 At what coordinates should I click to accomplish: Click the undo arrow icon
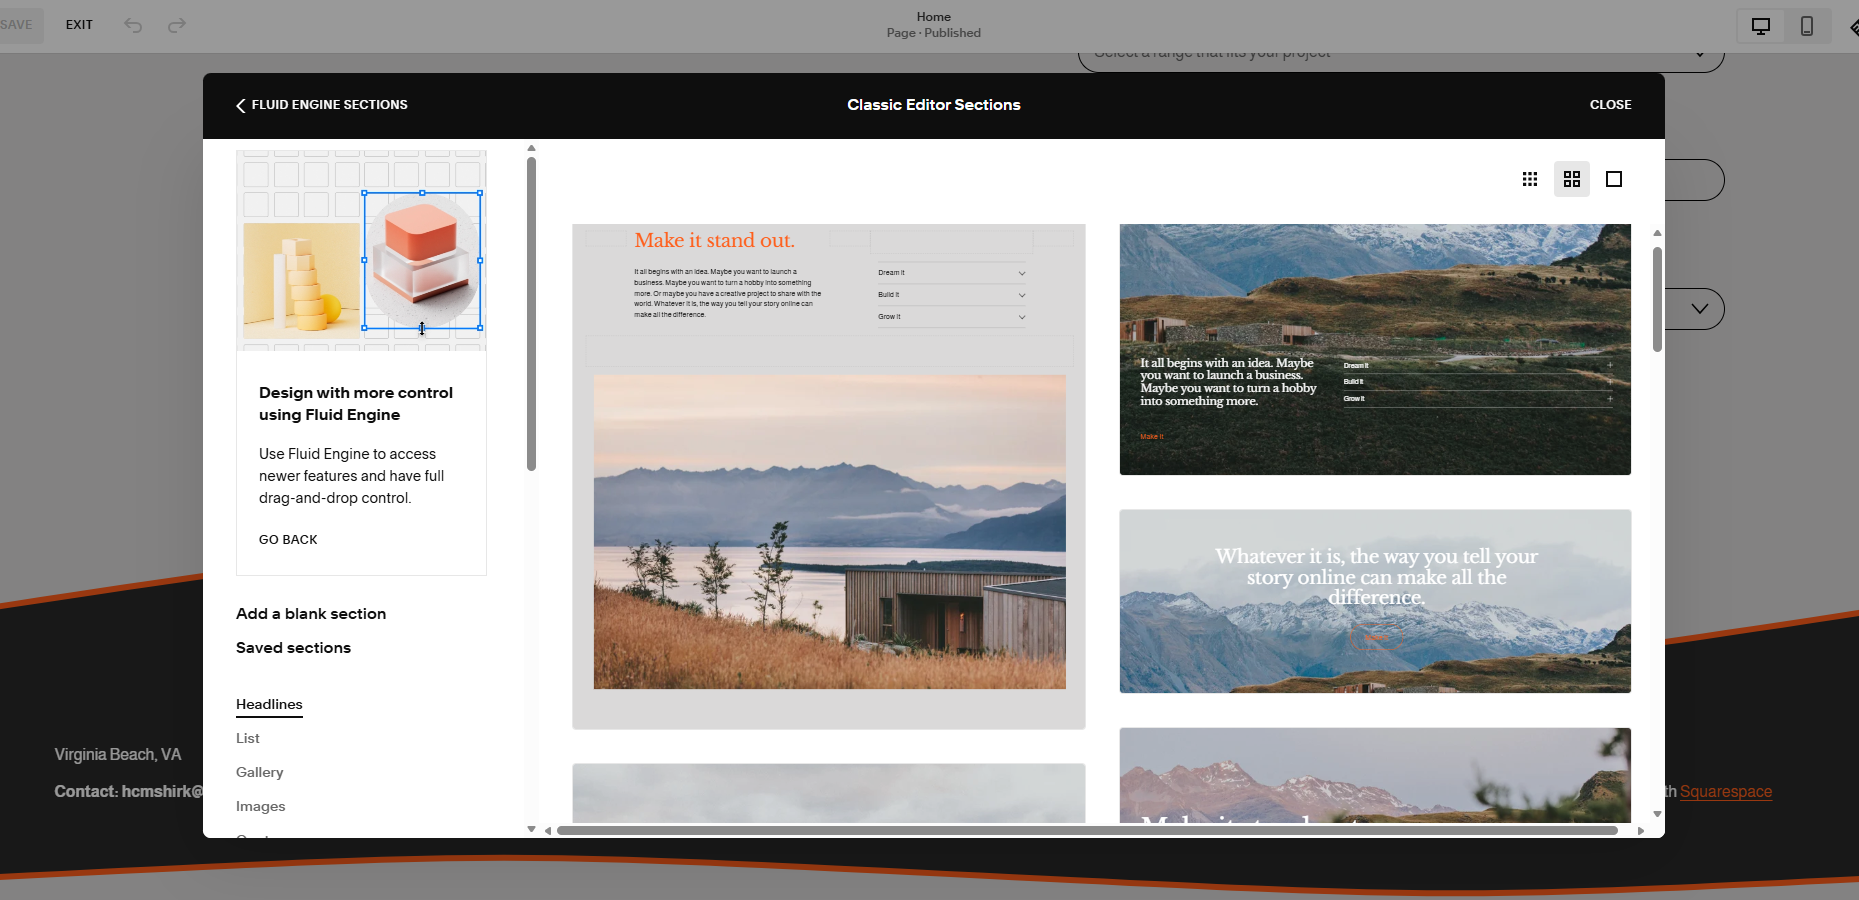[133, 25]
